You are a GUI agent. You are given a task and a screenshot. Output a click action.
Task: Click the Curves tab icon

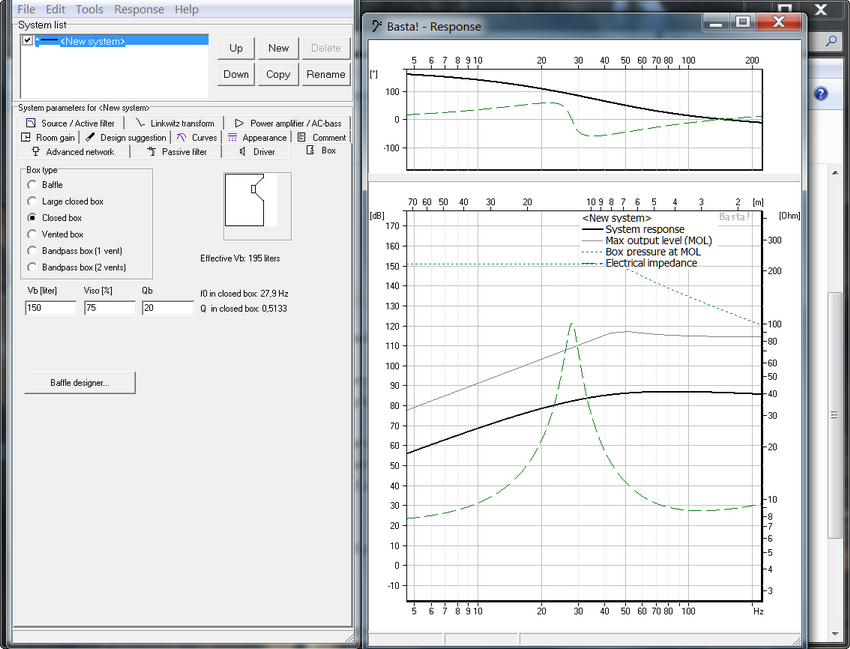(181, 137)
